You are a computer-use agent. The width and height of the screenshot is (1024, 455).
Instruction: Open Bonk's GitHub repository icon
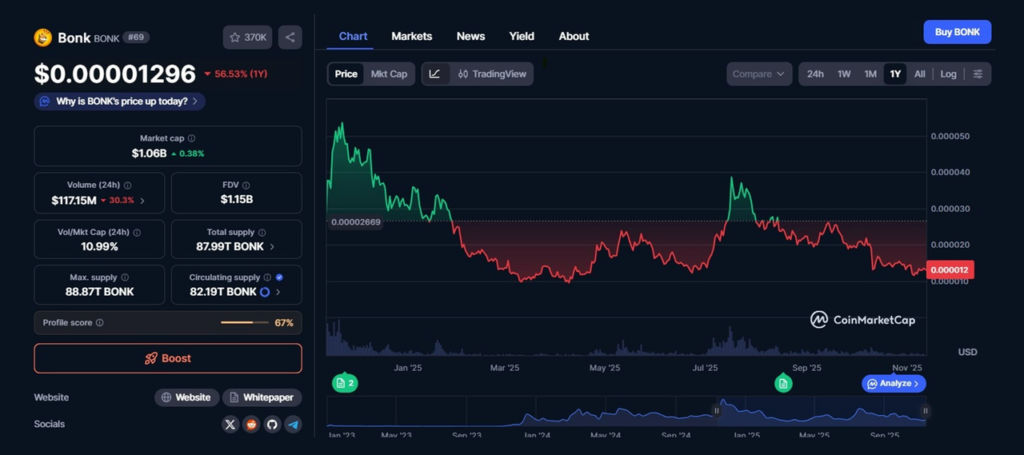(272, 425)
